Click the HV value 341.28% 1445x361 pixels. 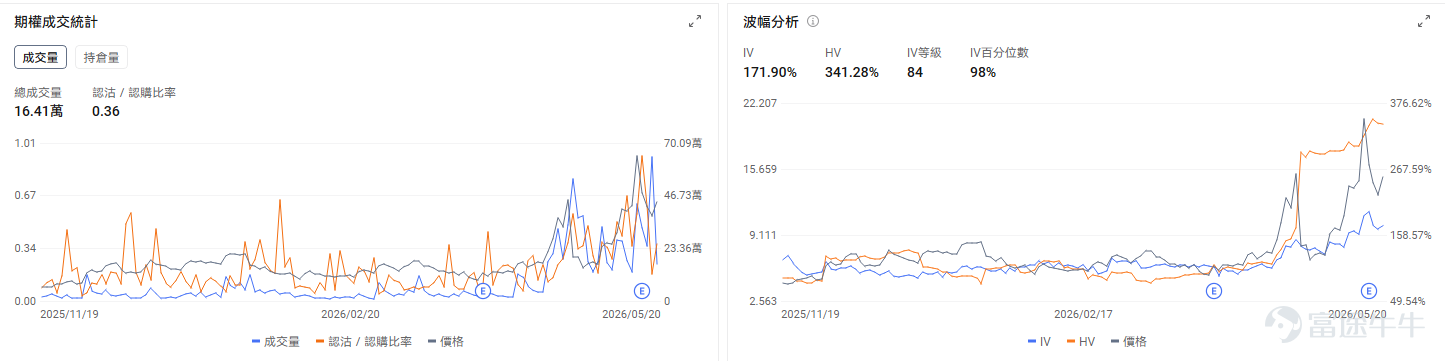pyautogui.click(x=852, y=72)
